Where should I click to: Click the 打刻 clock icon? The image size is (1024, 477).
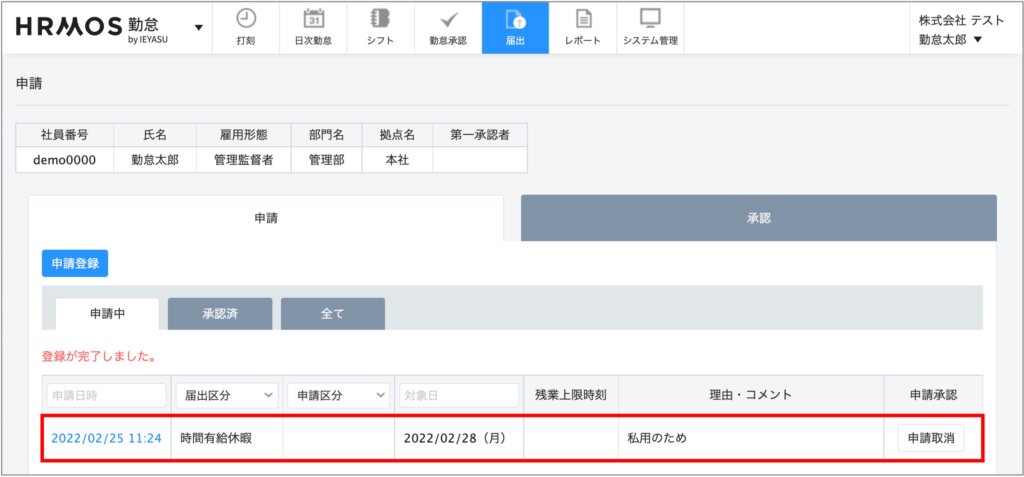246,19
